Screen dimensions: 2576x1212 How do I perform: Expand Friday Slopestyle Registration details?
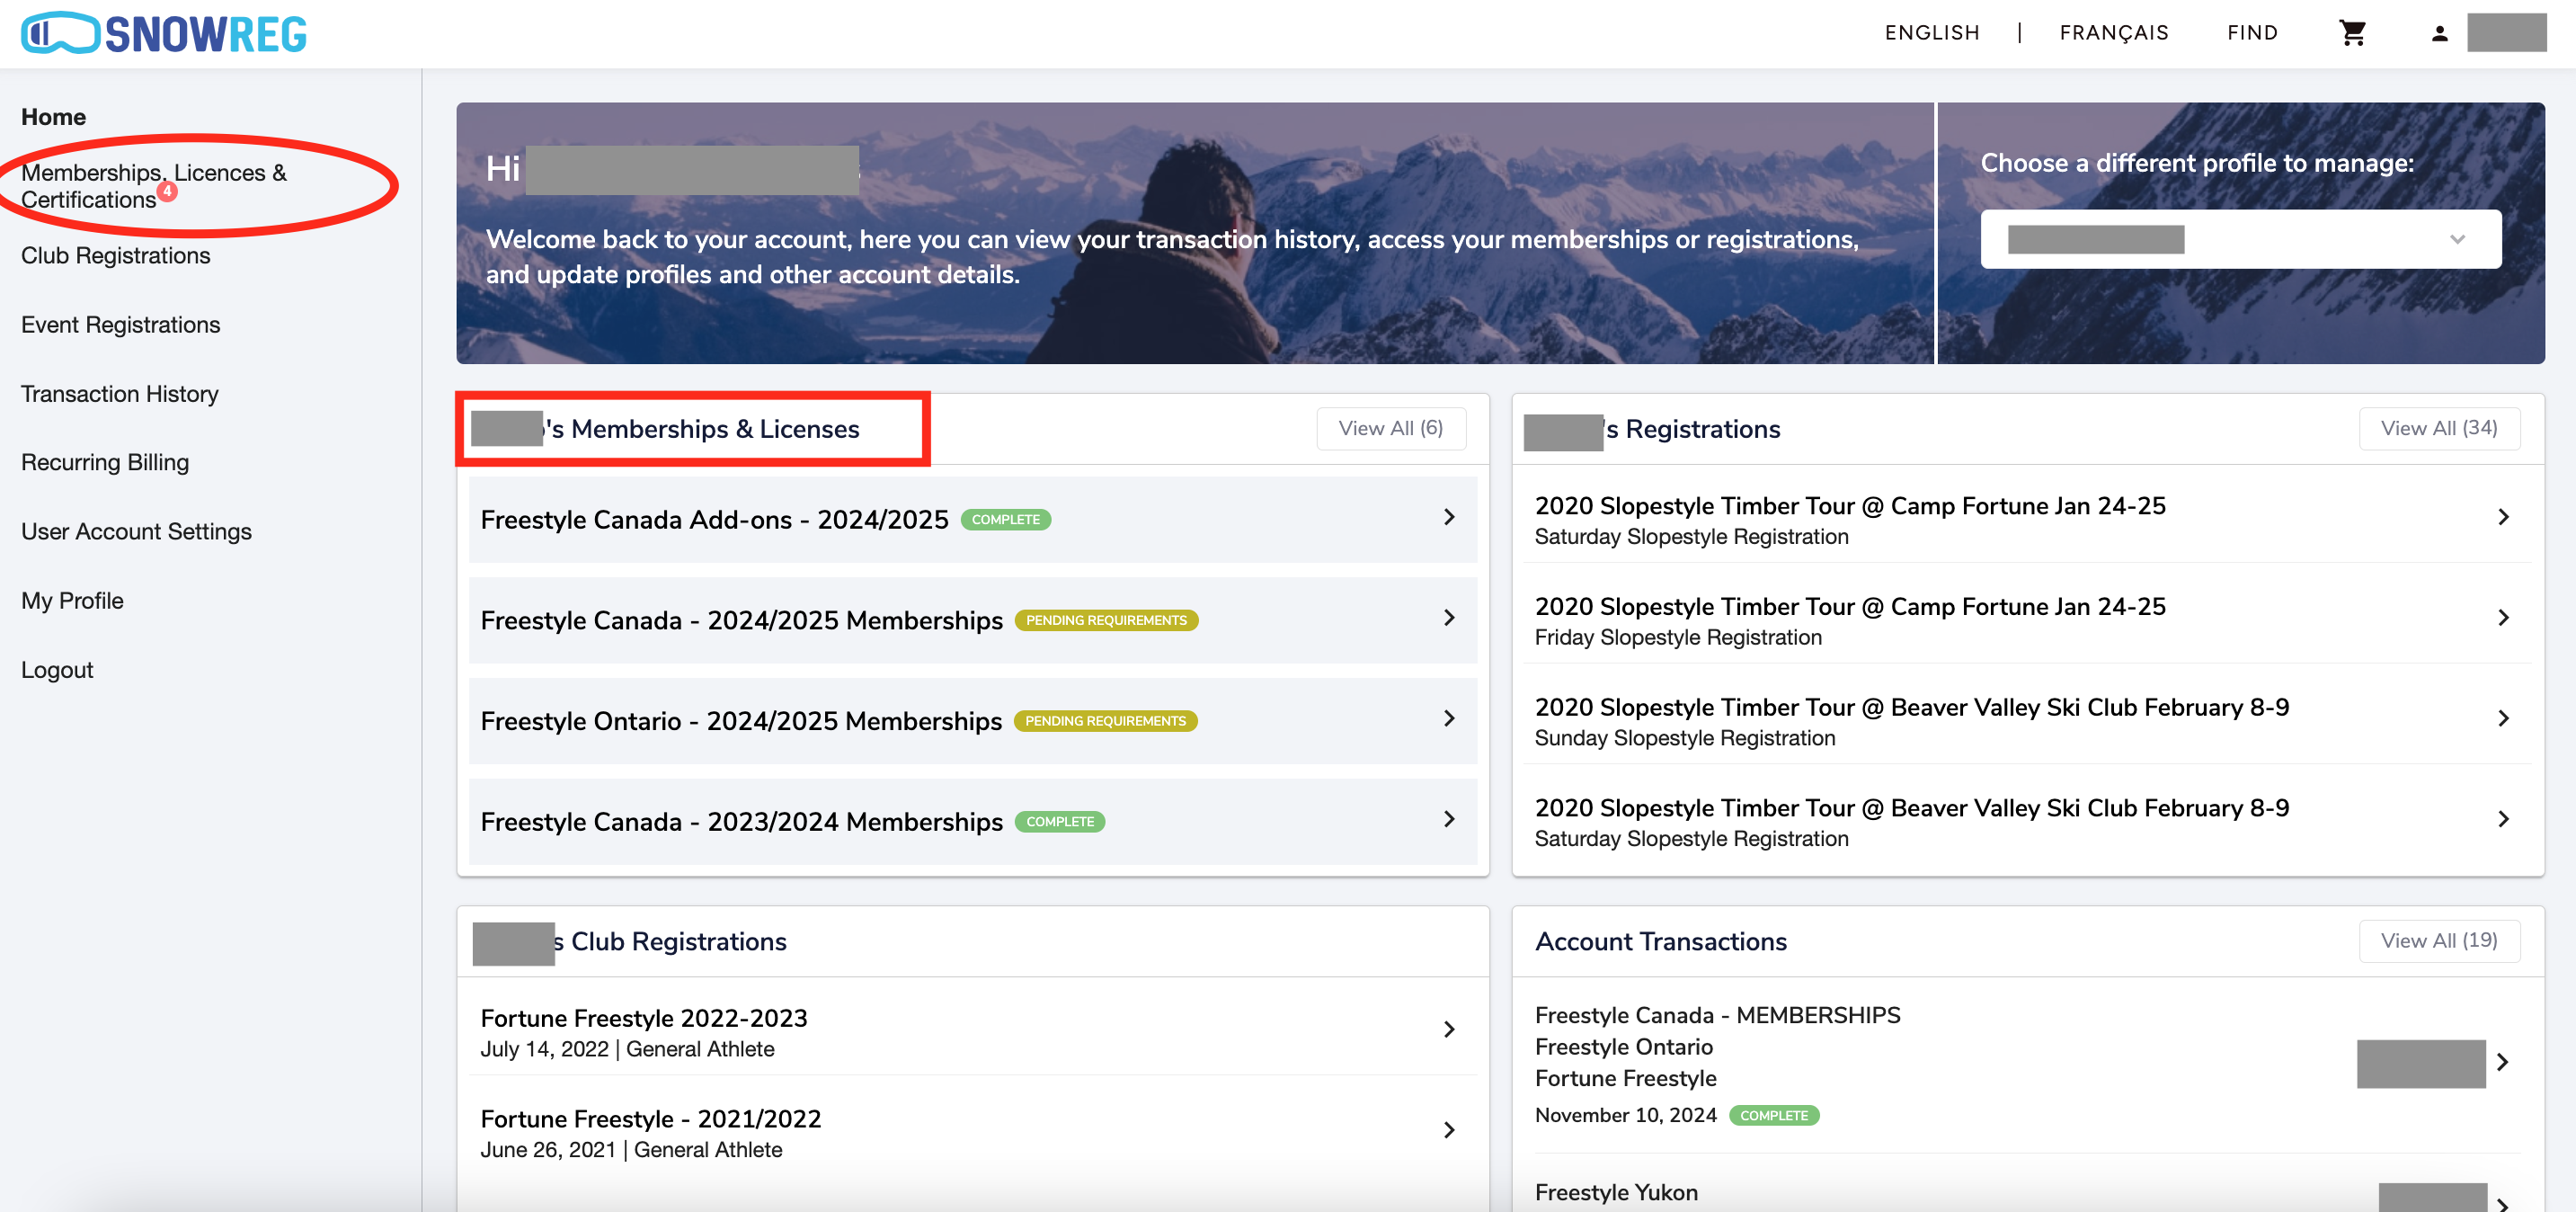(2504, 618)
